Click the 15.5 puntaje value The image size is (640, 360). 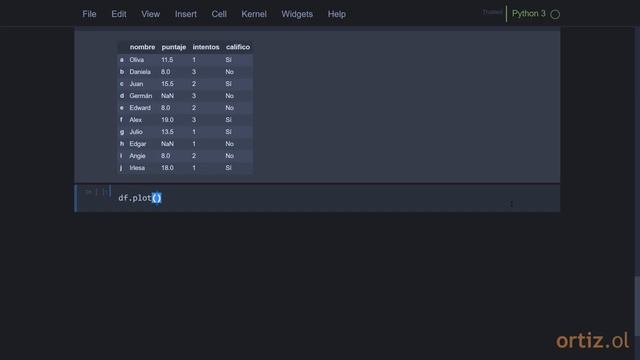tap(167, 84)
